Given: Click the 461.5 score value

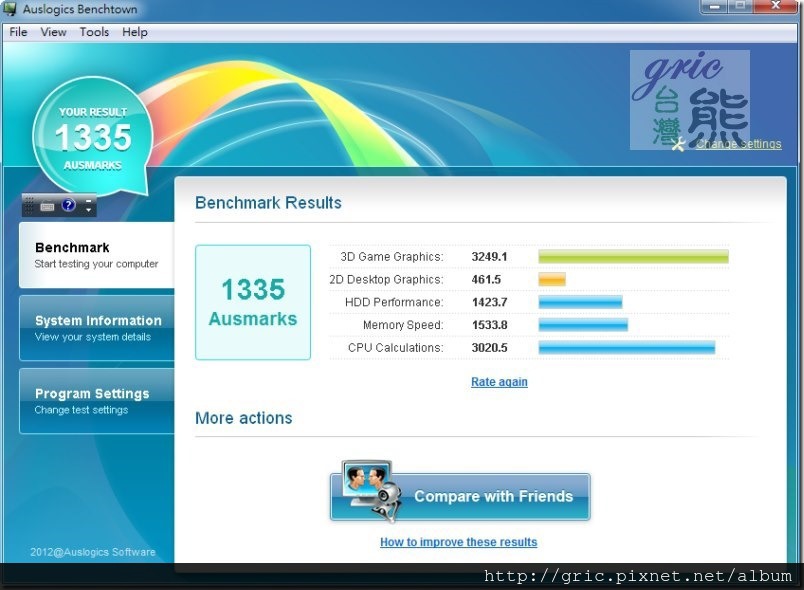Looking at the screenshot, I should [486, 279].
